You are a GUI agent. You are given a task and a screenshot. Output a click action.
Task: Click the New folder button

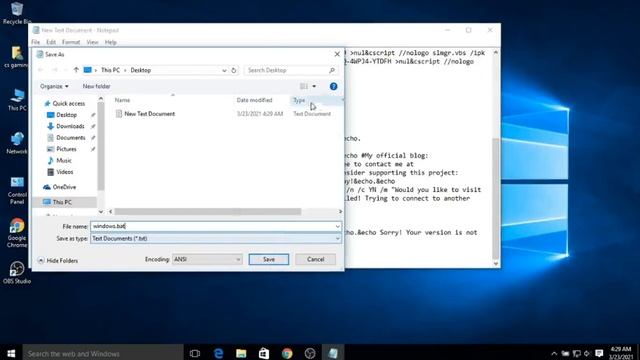click(x=96, y=86)
